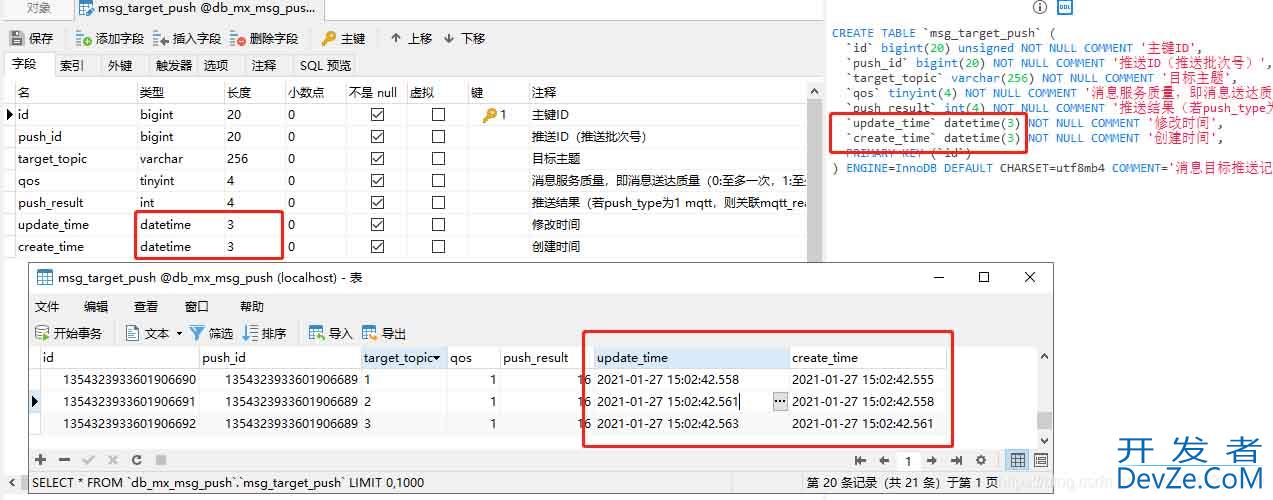The image size is (1273, 500).
Task: Uncheck the Not null box for push_id
Action: point(377,137)
